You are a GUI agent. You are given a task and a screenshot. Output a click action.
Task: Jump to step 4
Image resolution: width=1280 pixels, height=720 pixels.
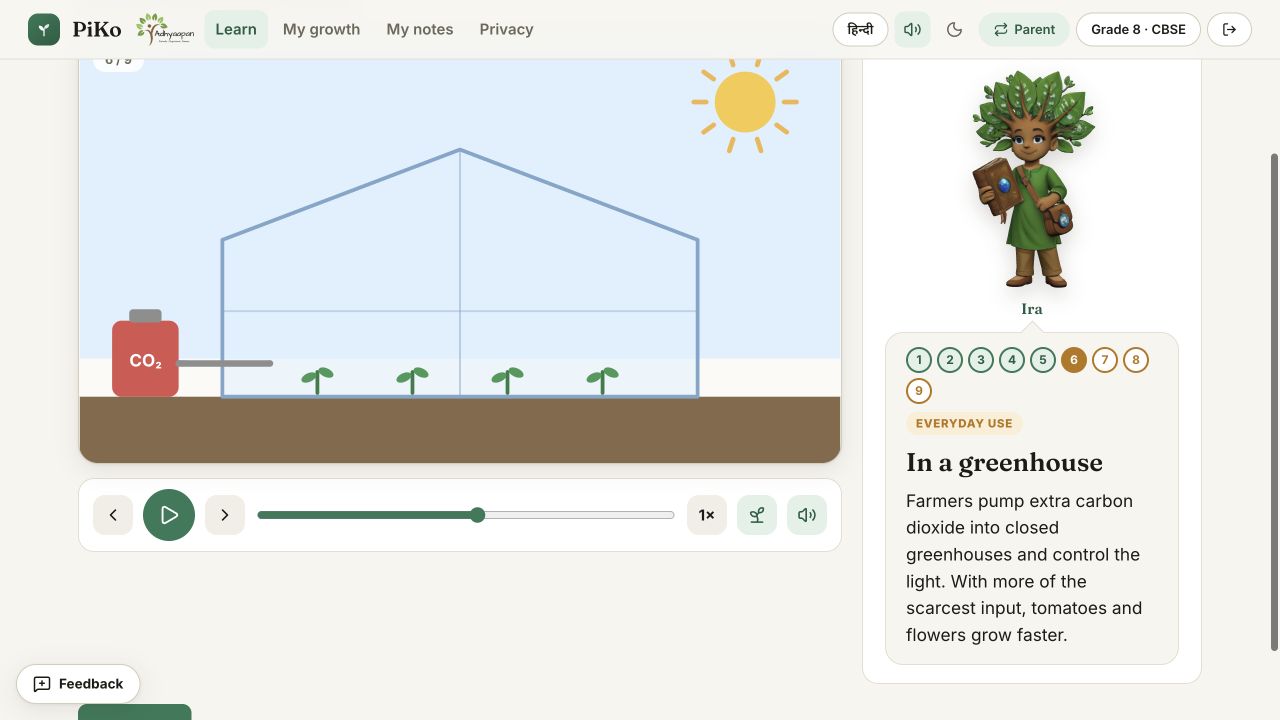(x=1012, y=360)
